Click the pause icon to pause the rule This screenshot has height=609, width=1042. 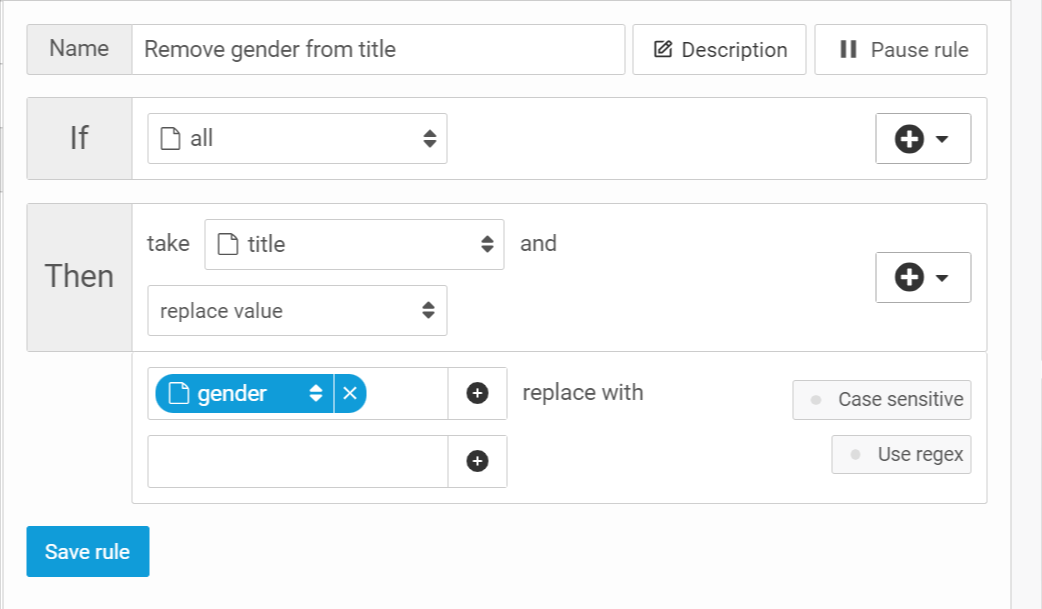coord(848,50)
